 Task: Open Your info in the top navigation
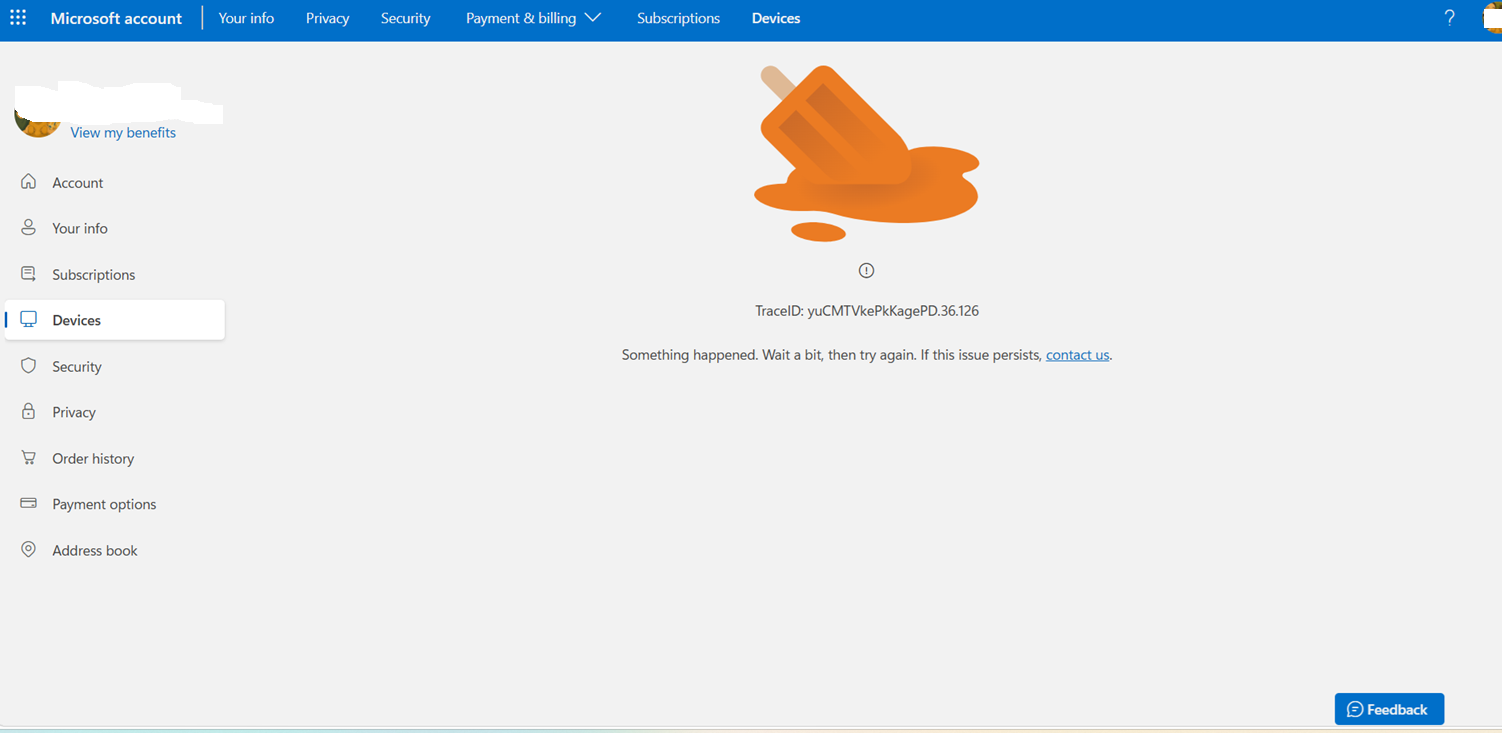(x=246, y=18)
